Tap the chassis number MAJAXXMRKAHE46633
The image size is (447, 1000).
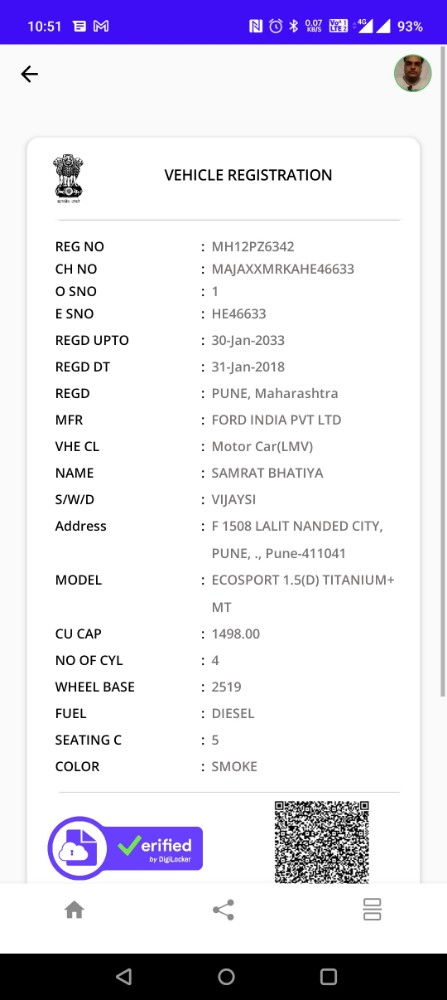click(x=282, y=269)
